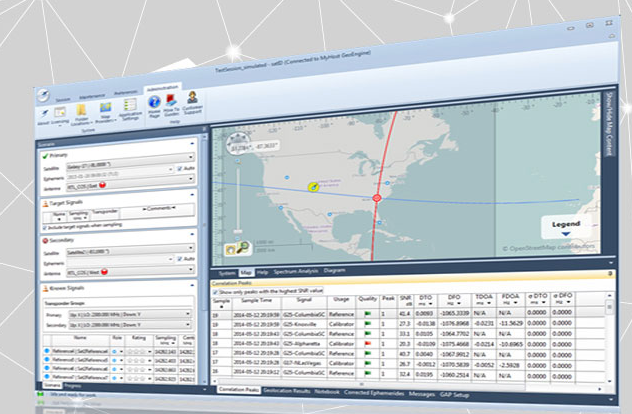Viewport: 632px width, 414px height.
Task: Click the Customer Support icon
Action: click(x=192, y=98)
